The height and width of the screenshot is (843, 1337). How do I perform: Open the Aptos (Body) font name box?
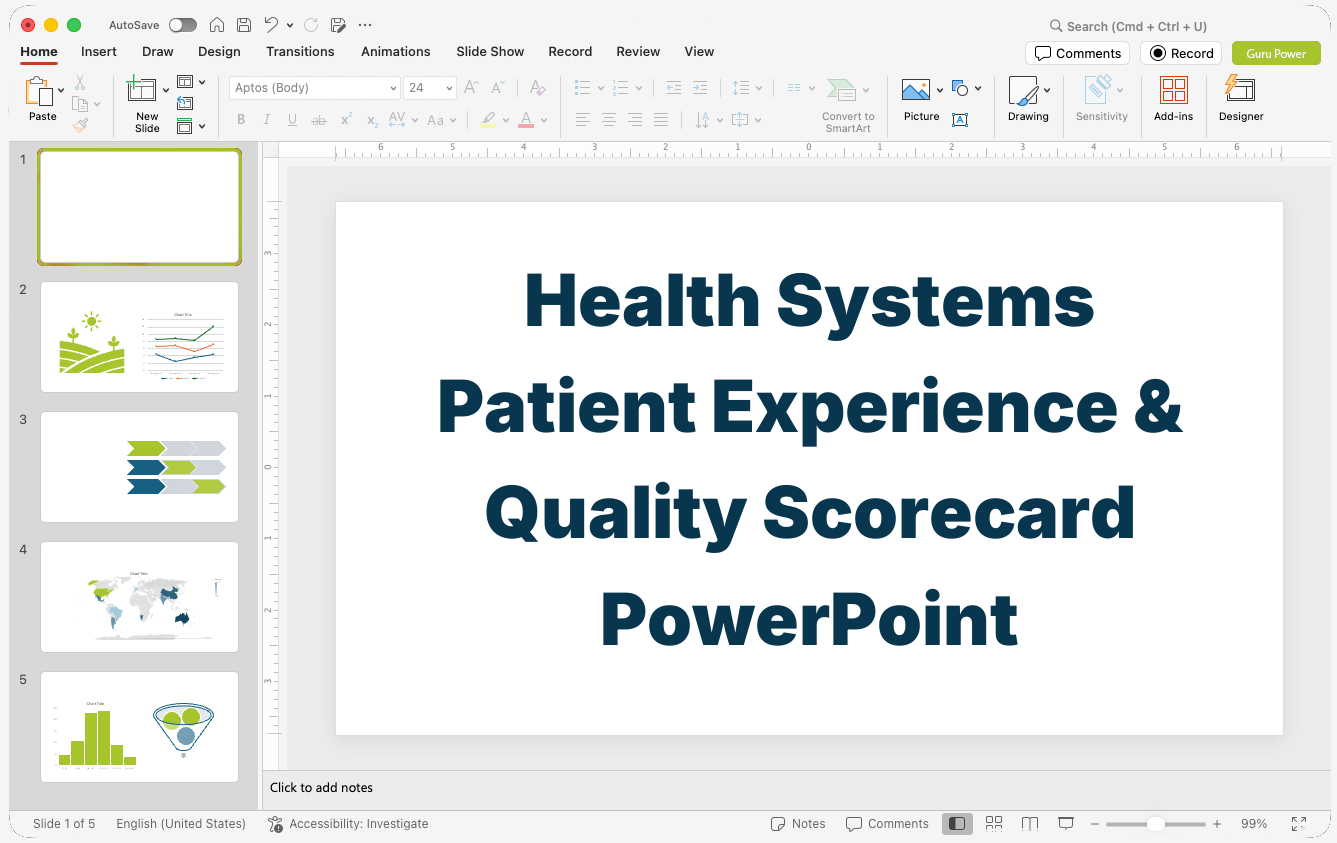(315, 88)
